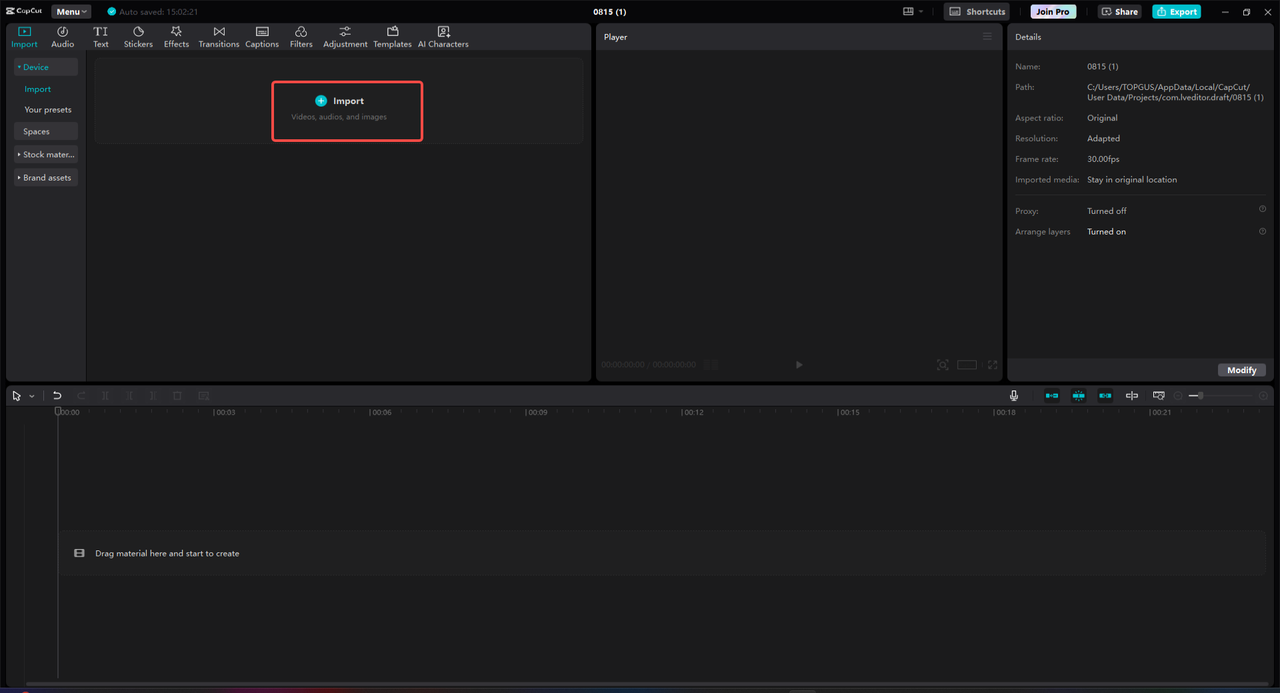Enter fullscreen player preview
Screen dimensions: 1280x693
pos(993,365)
